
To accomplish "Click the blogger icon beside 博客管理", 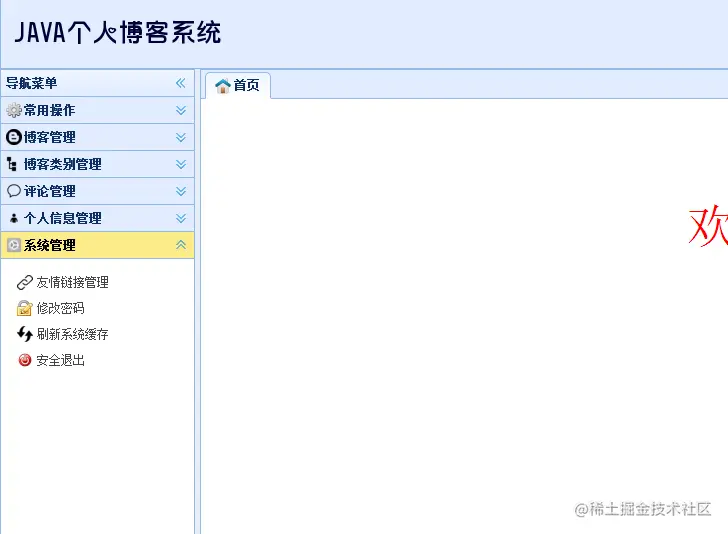I will (14, 137).
